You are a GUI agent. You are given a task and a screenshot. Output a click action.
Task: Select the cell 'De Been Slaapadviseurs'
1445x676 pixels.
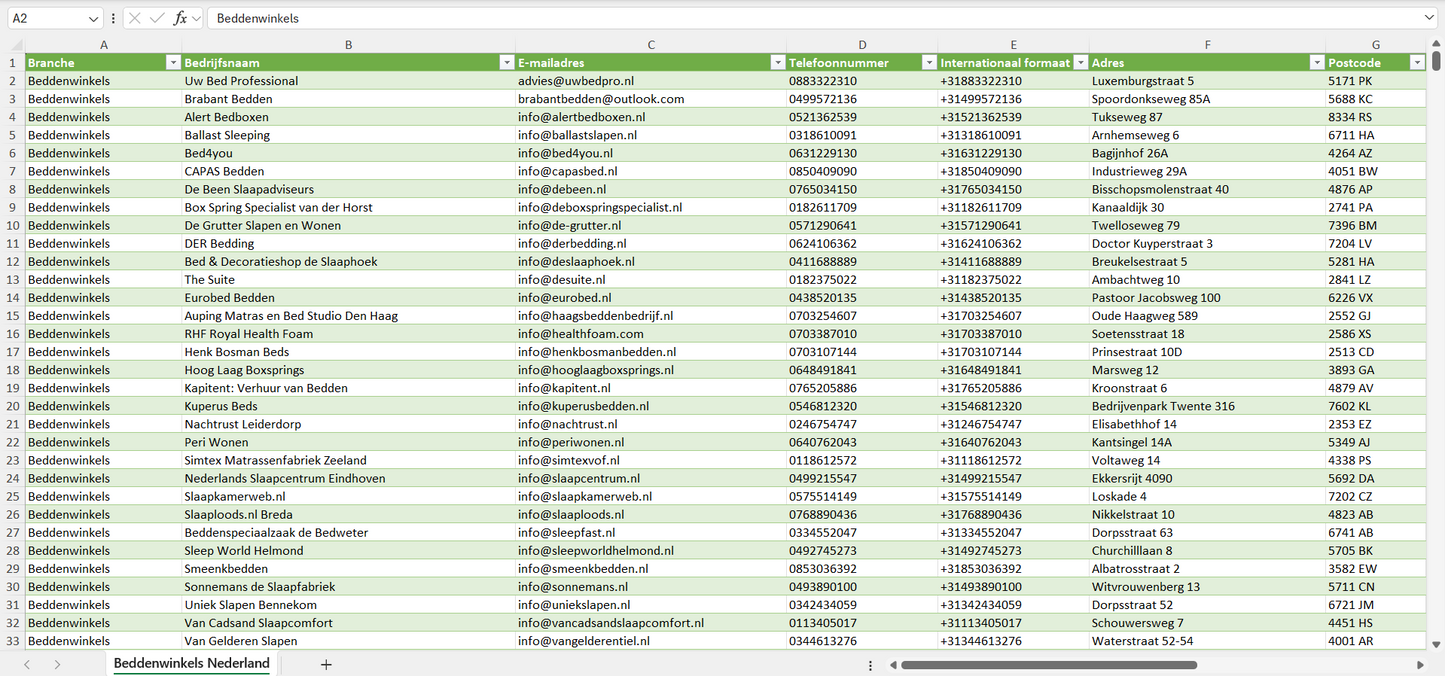pyautogui.click(x=348, y=189)
